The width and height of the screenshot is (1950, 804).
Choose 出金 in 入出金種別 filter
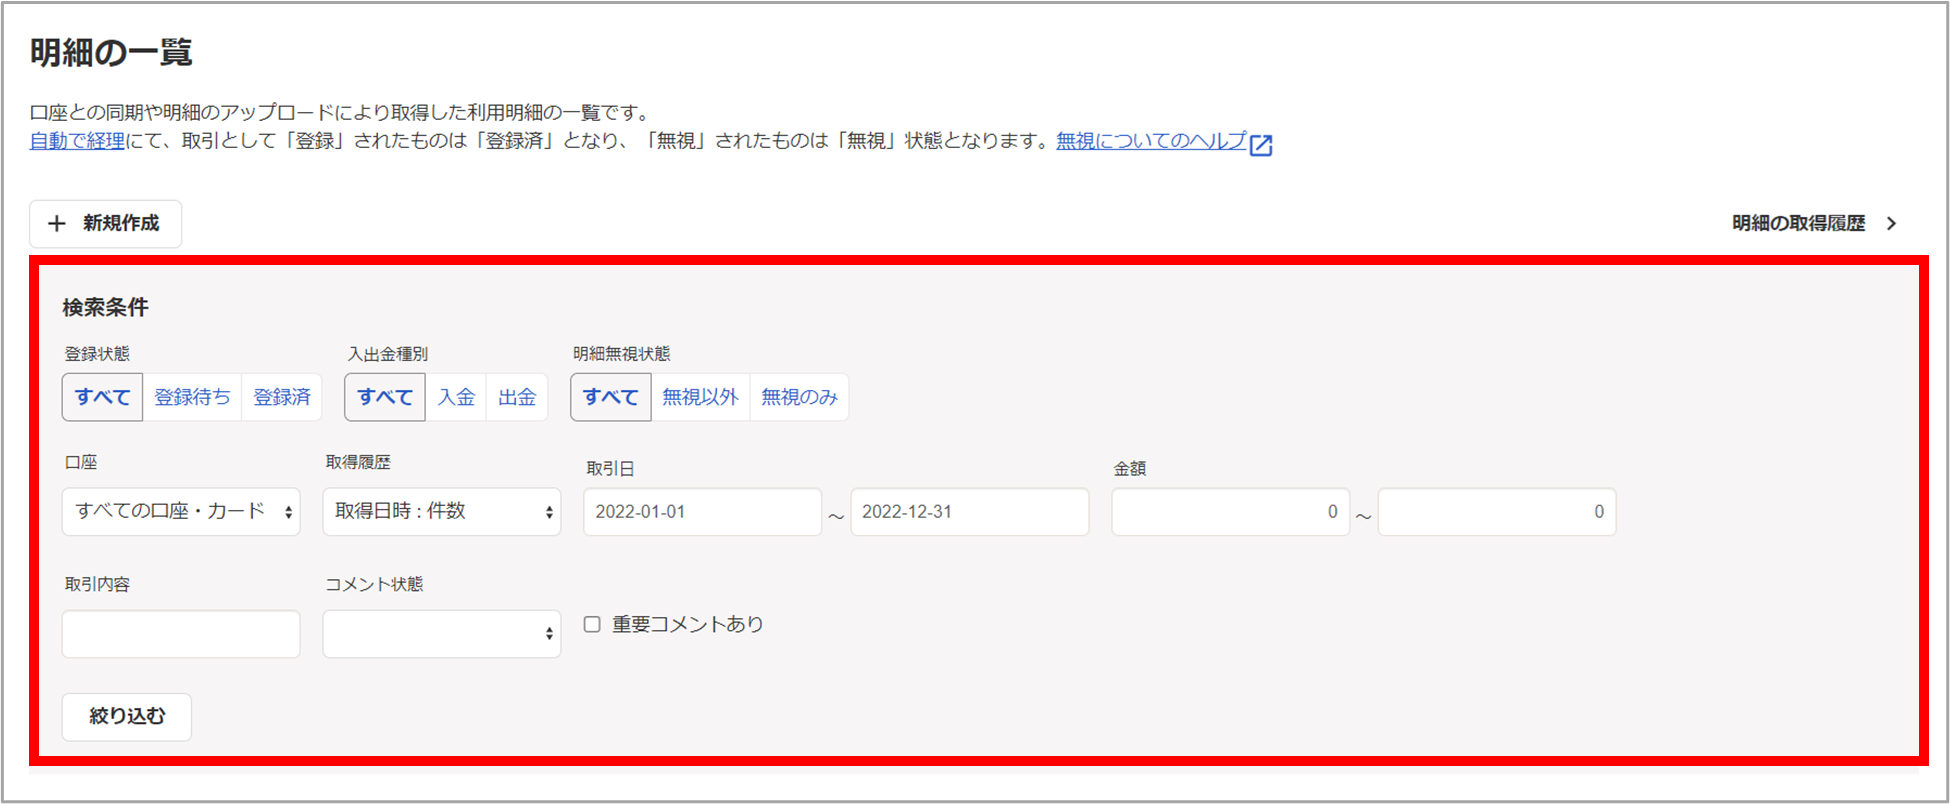coord(517,397)
